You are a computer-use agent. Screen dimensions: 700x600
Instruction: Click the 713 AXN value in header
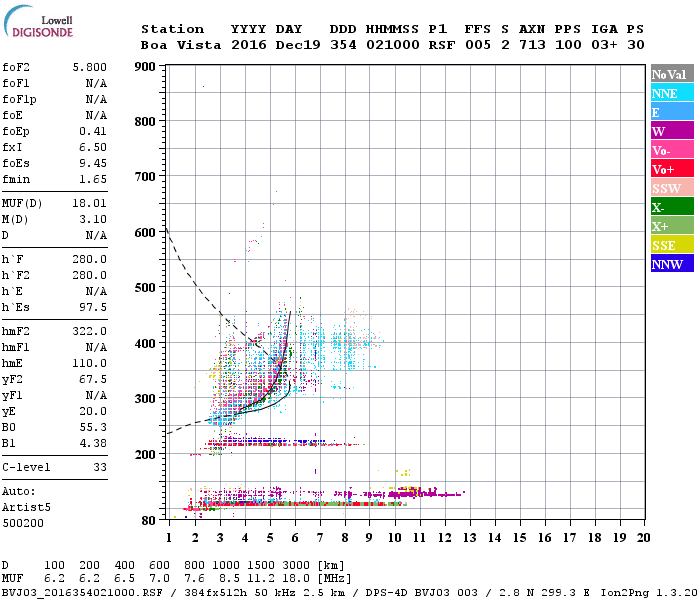click(532, 45)
